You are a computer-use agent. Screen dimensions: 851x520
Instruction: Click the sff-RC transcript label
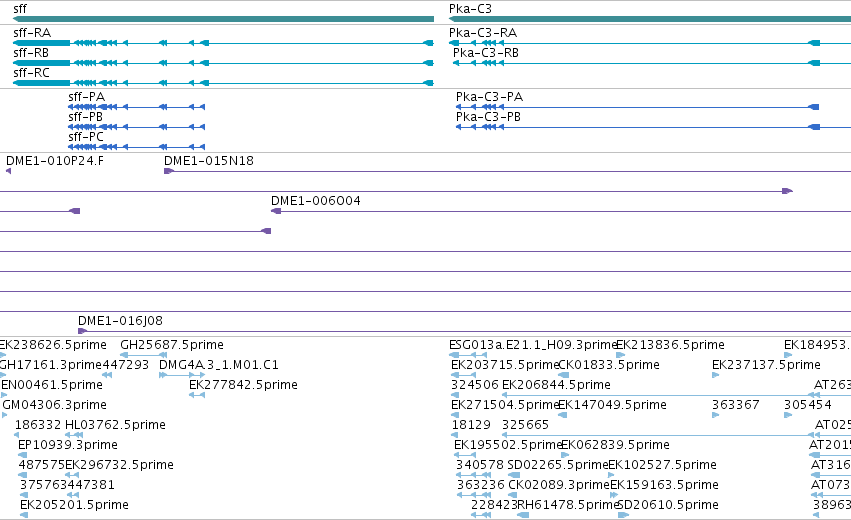point(31,73)
